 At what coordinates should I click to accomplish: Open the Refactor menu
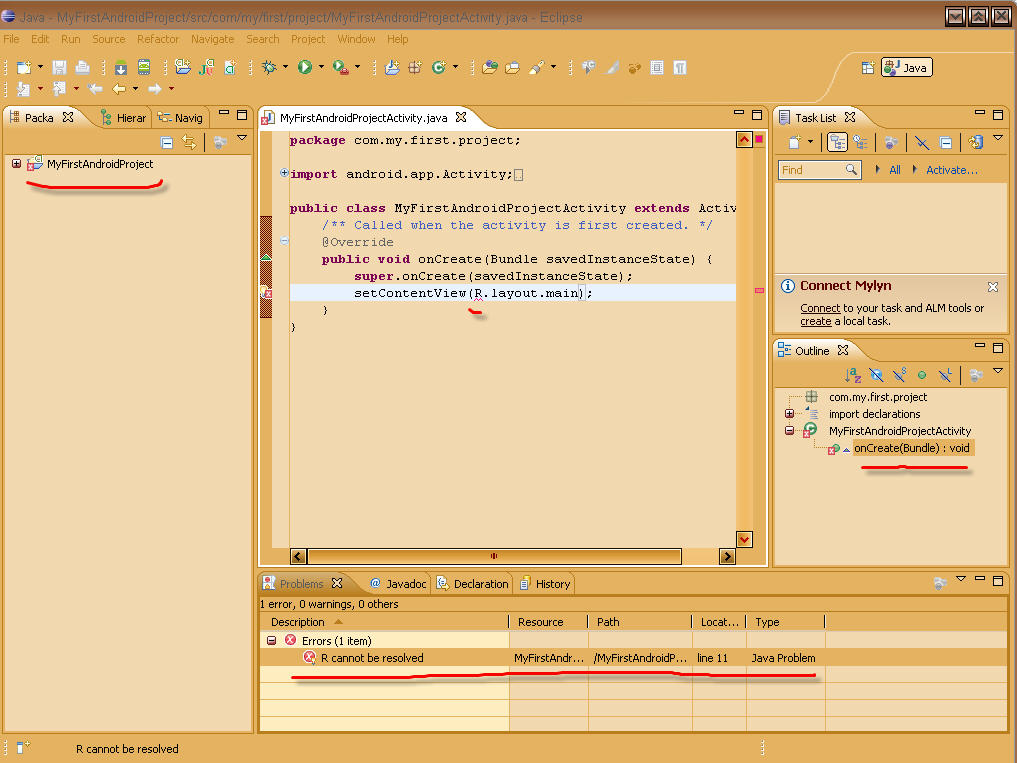(x=158, y=39)
